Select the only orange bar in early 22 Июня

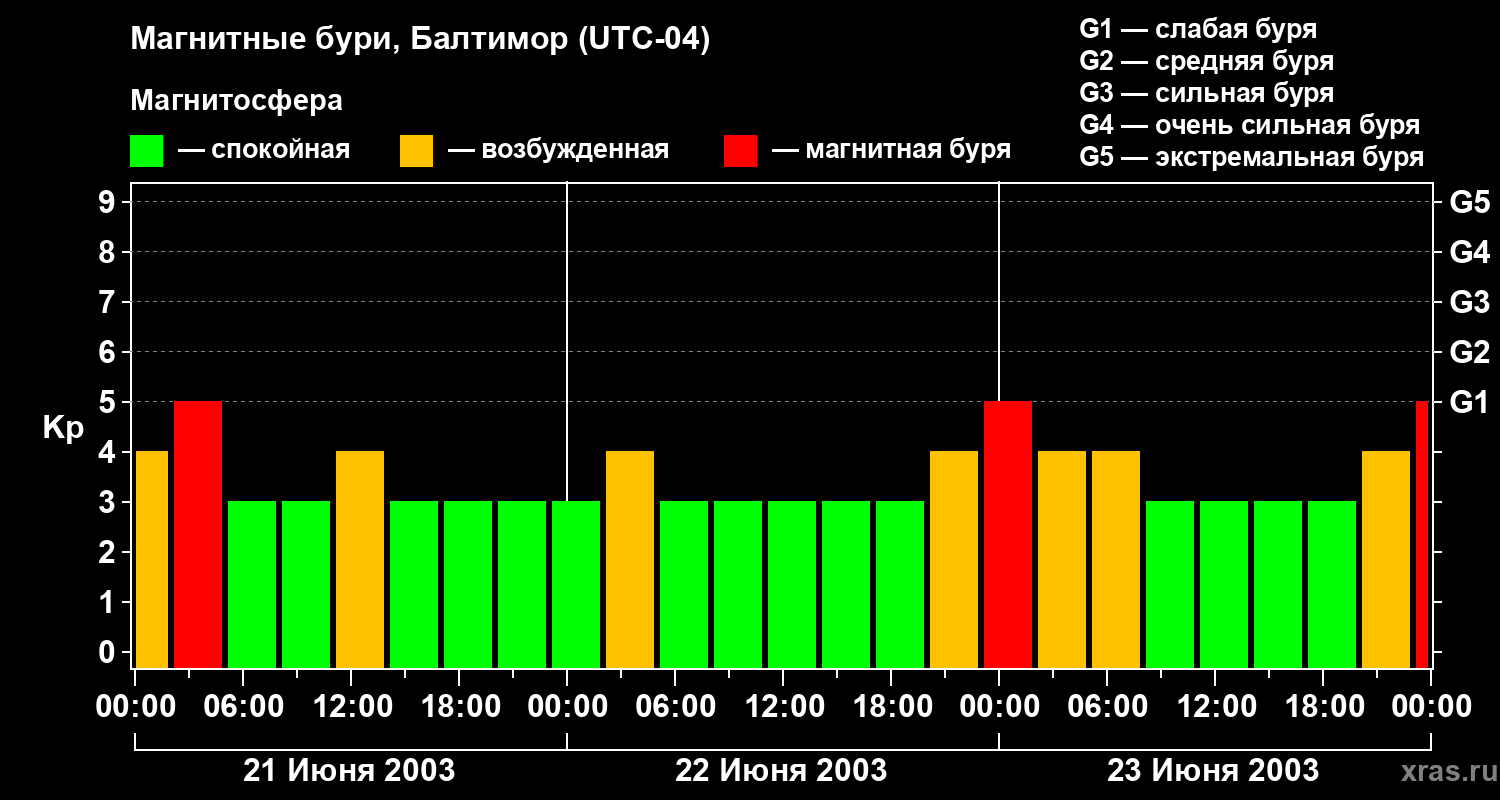point(630,559)
